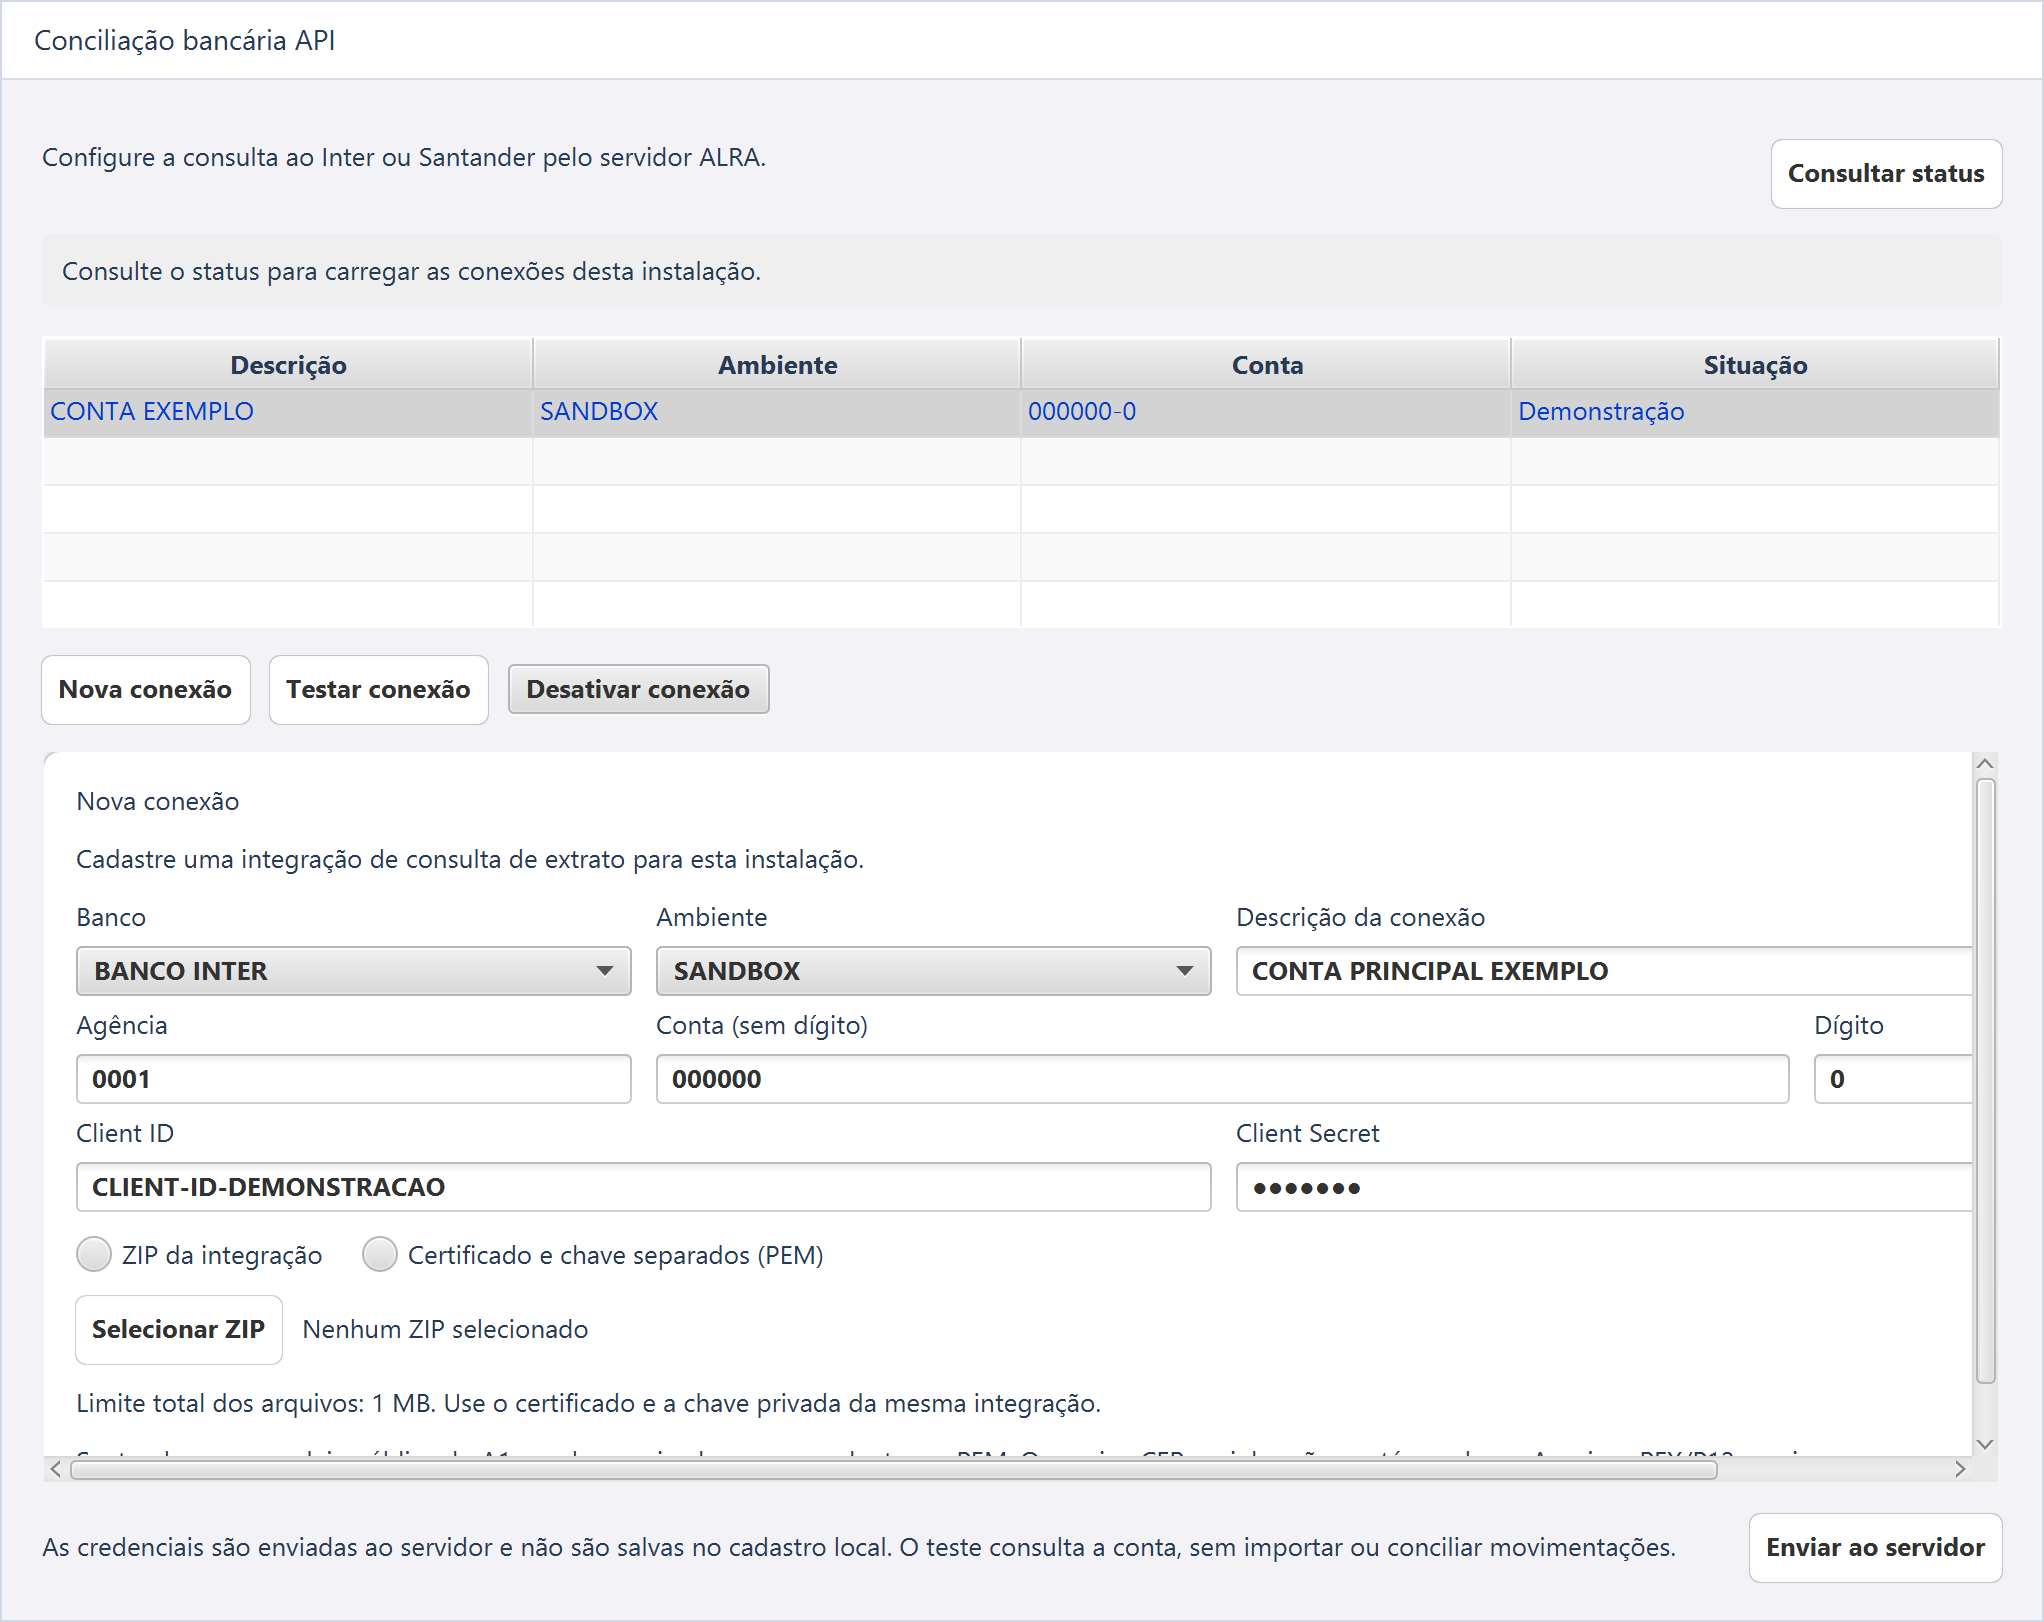
Task: Click Desativar conexão
Action: pyautogui.click(x=638, y=690)
